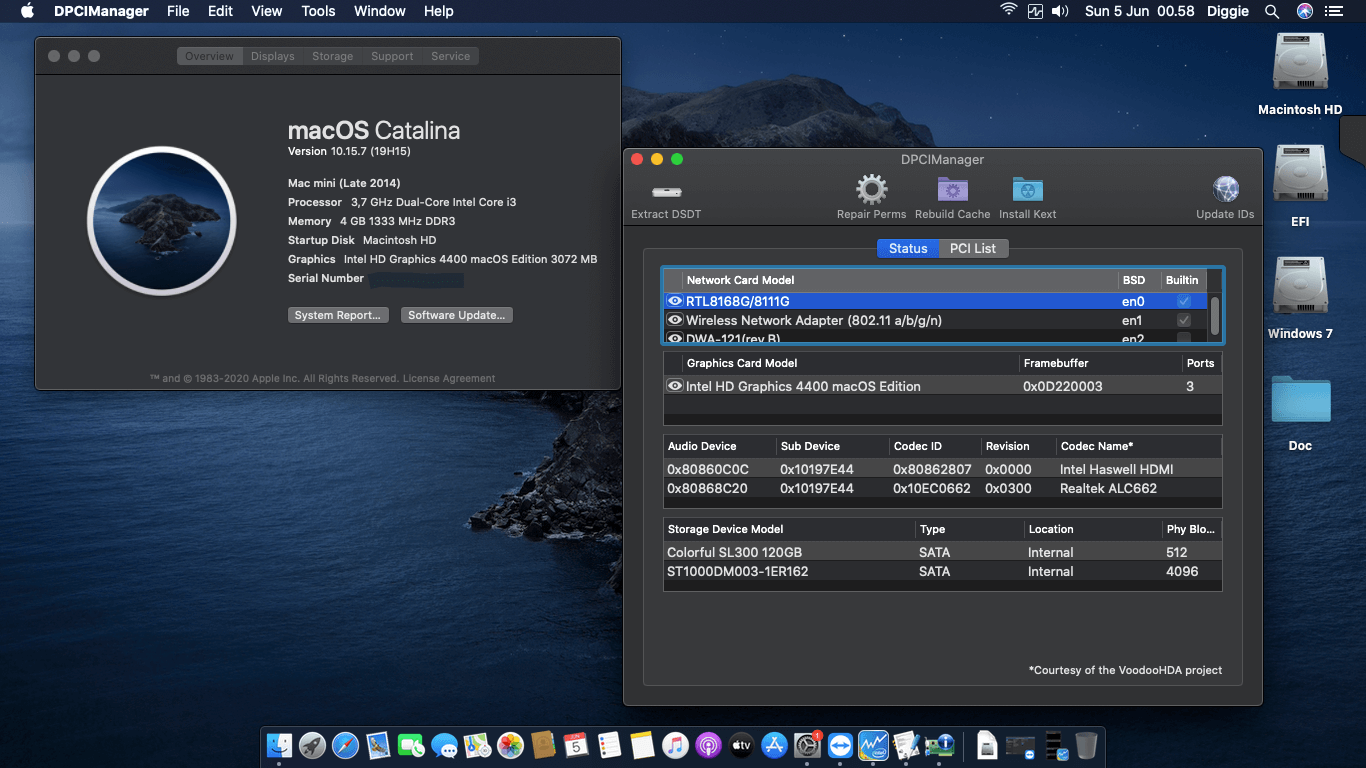This screenshot has height=768, width=1366.
Task: Open the Help menu
Action: pyautogui.click(x=438, y=11)
